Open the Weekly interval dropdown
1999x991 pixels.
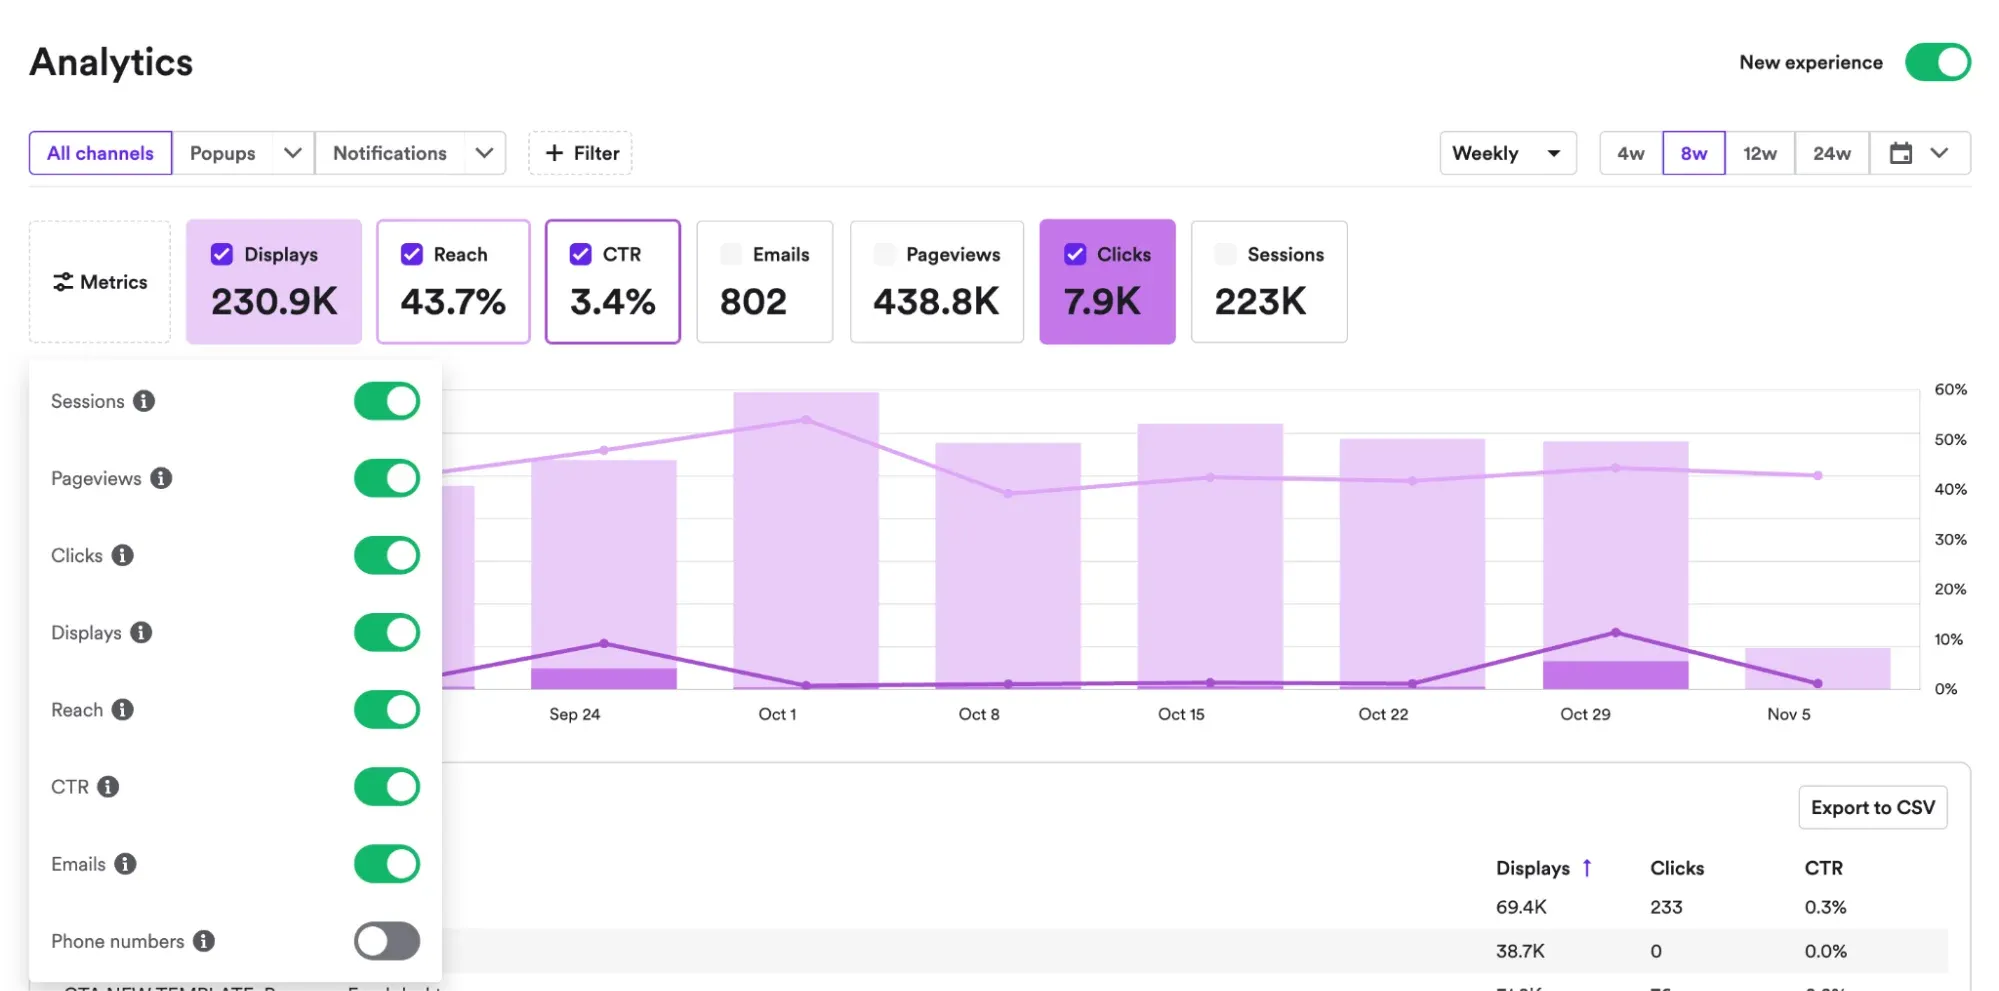point(1508,153)
